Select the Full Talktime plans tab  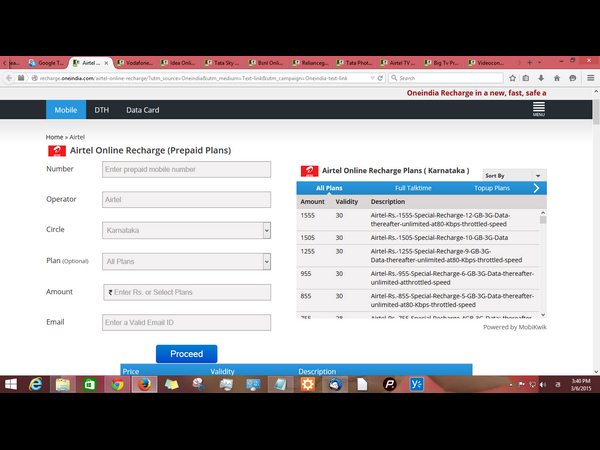(x=413, y=188)
